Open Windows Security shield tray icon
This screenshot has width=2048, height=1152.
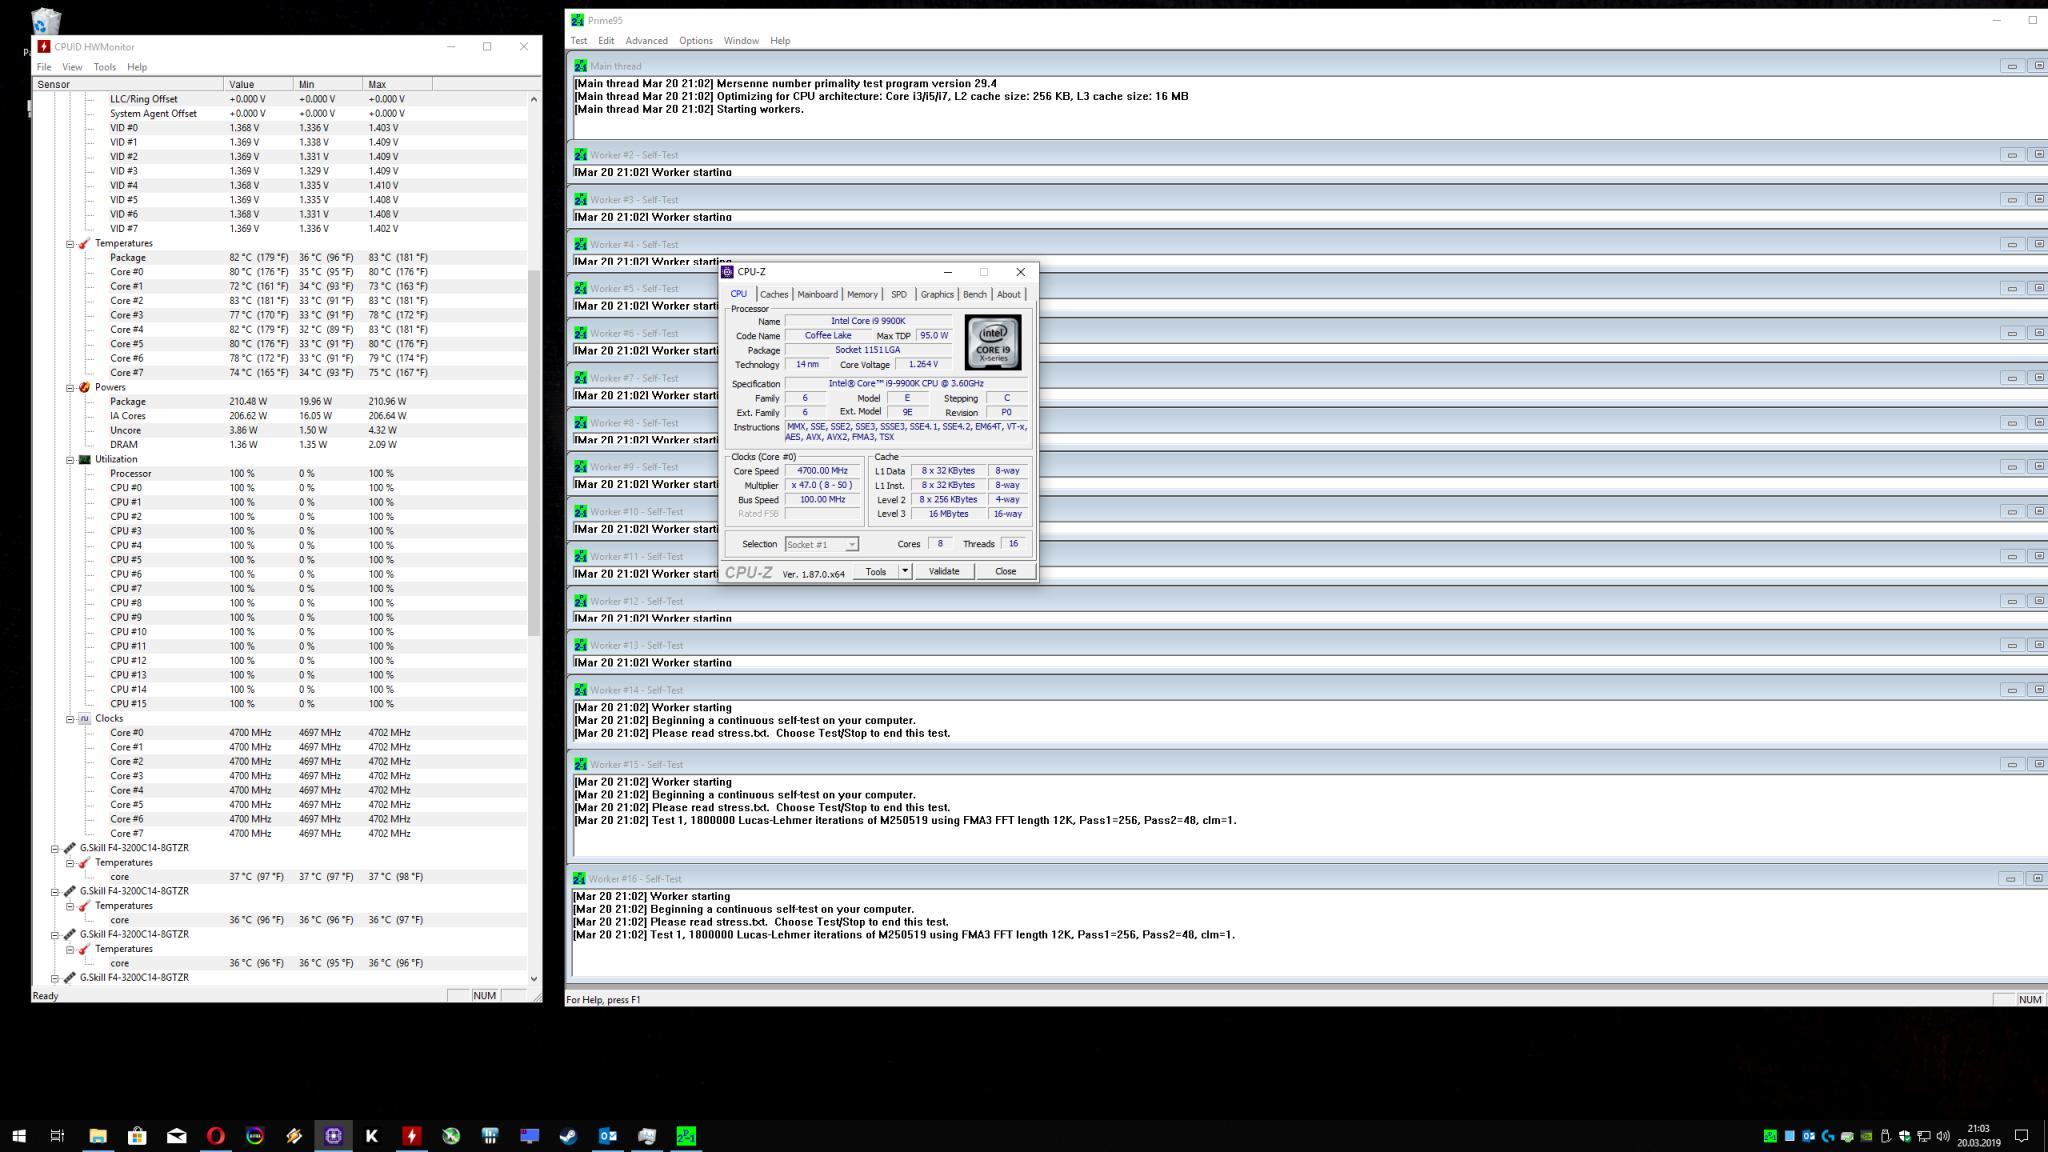(1904, 1136)
